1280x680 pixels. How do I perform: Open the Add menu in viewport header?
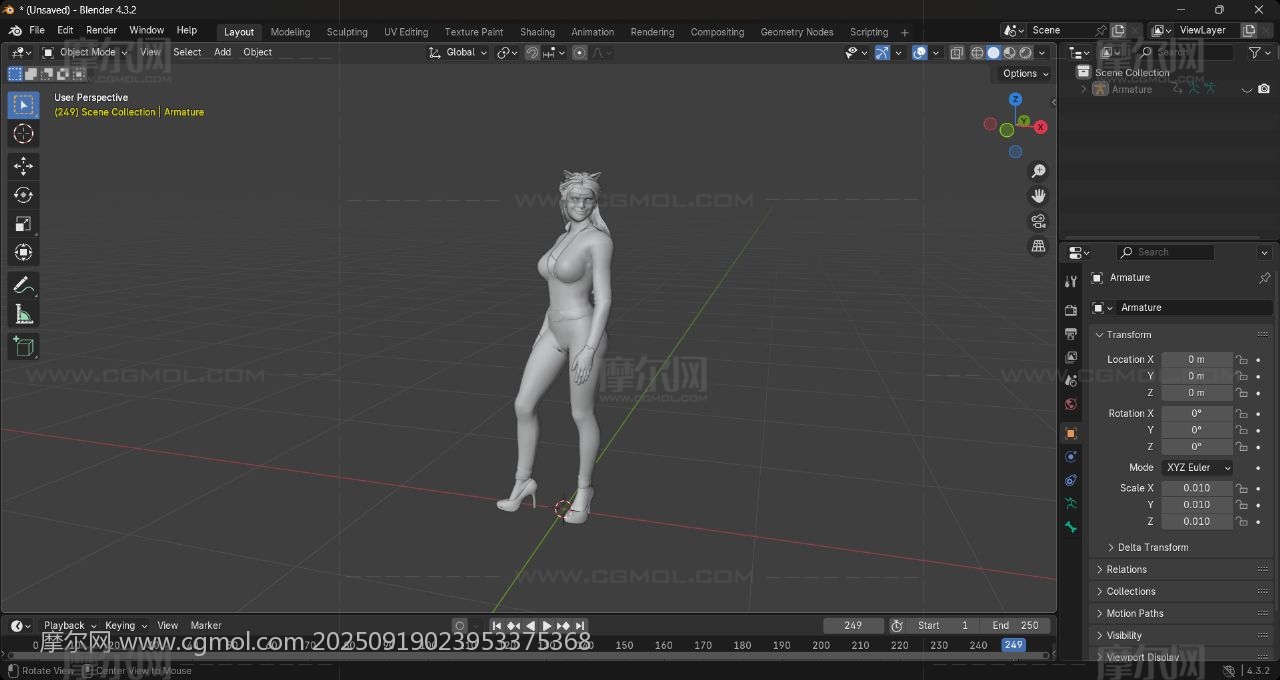click(x=222, y=52)
